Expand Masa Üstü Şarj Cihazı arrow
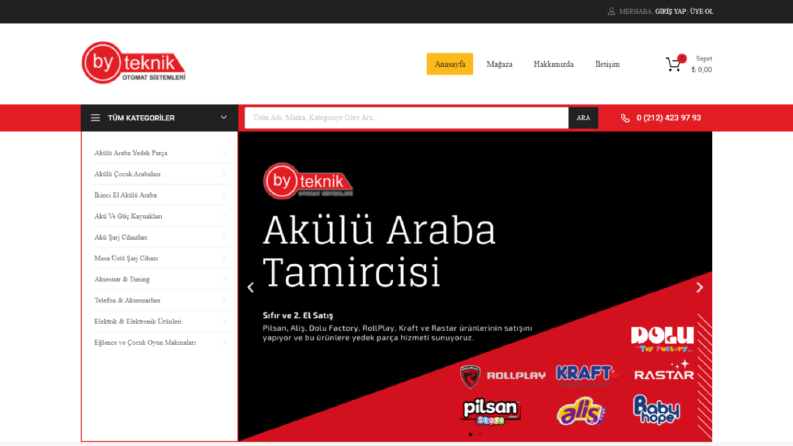Viewport: 793px width, 446px height. click(224, 258)
